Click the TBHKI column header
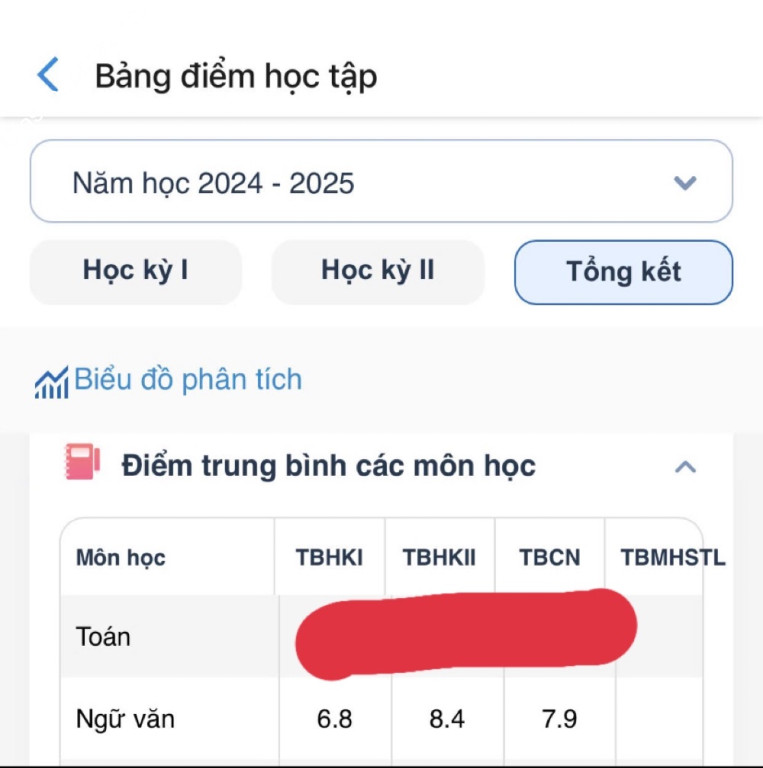This screenshot has height=768, width=763. point(329,558)
